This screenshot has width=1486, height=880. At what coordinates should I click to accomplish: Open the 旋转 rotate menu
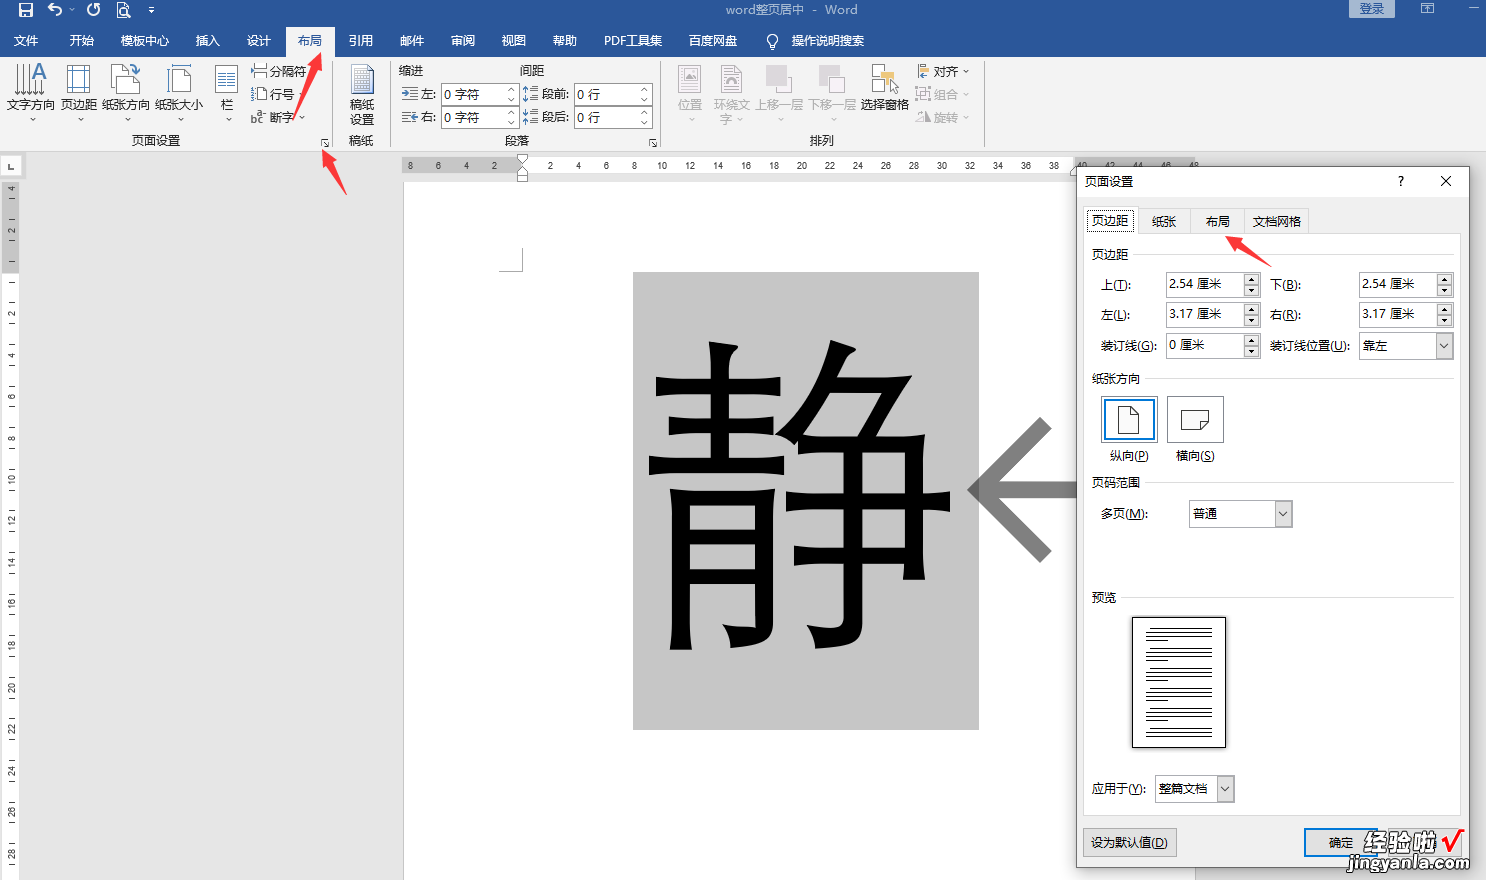point(943,117)
